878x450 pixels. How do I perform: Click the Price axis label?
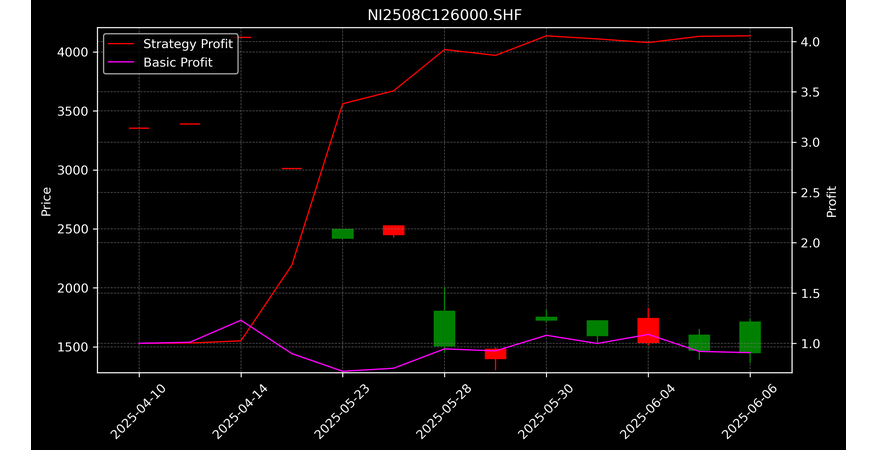tap(46, 201)
